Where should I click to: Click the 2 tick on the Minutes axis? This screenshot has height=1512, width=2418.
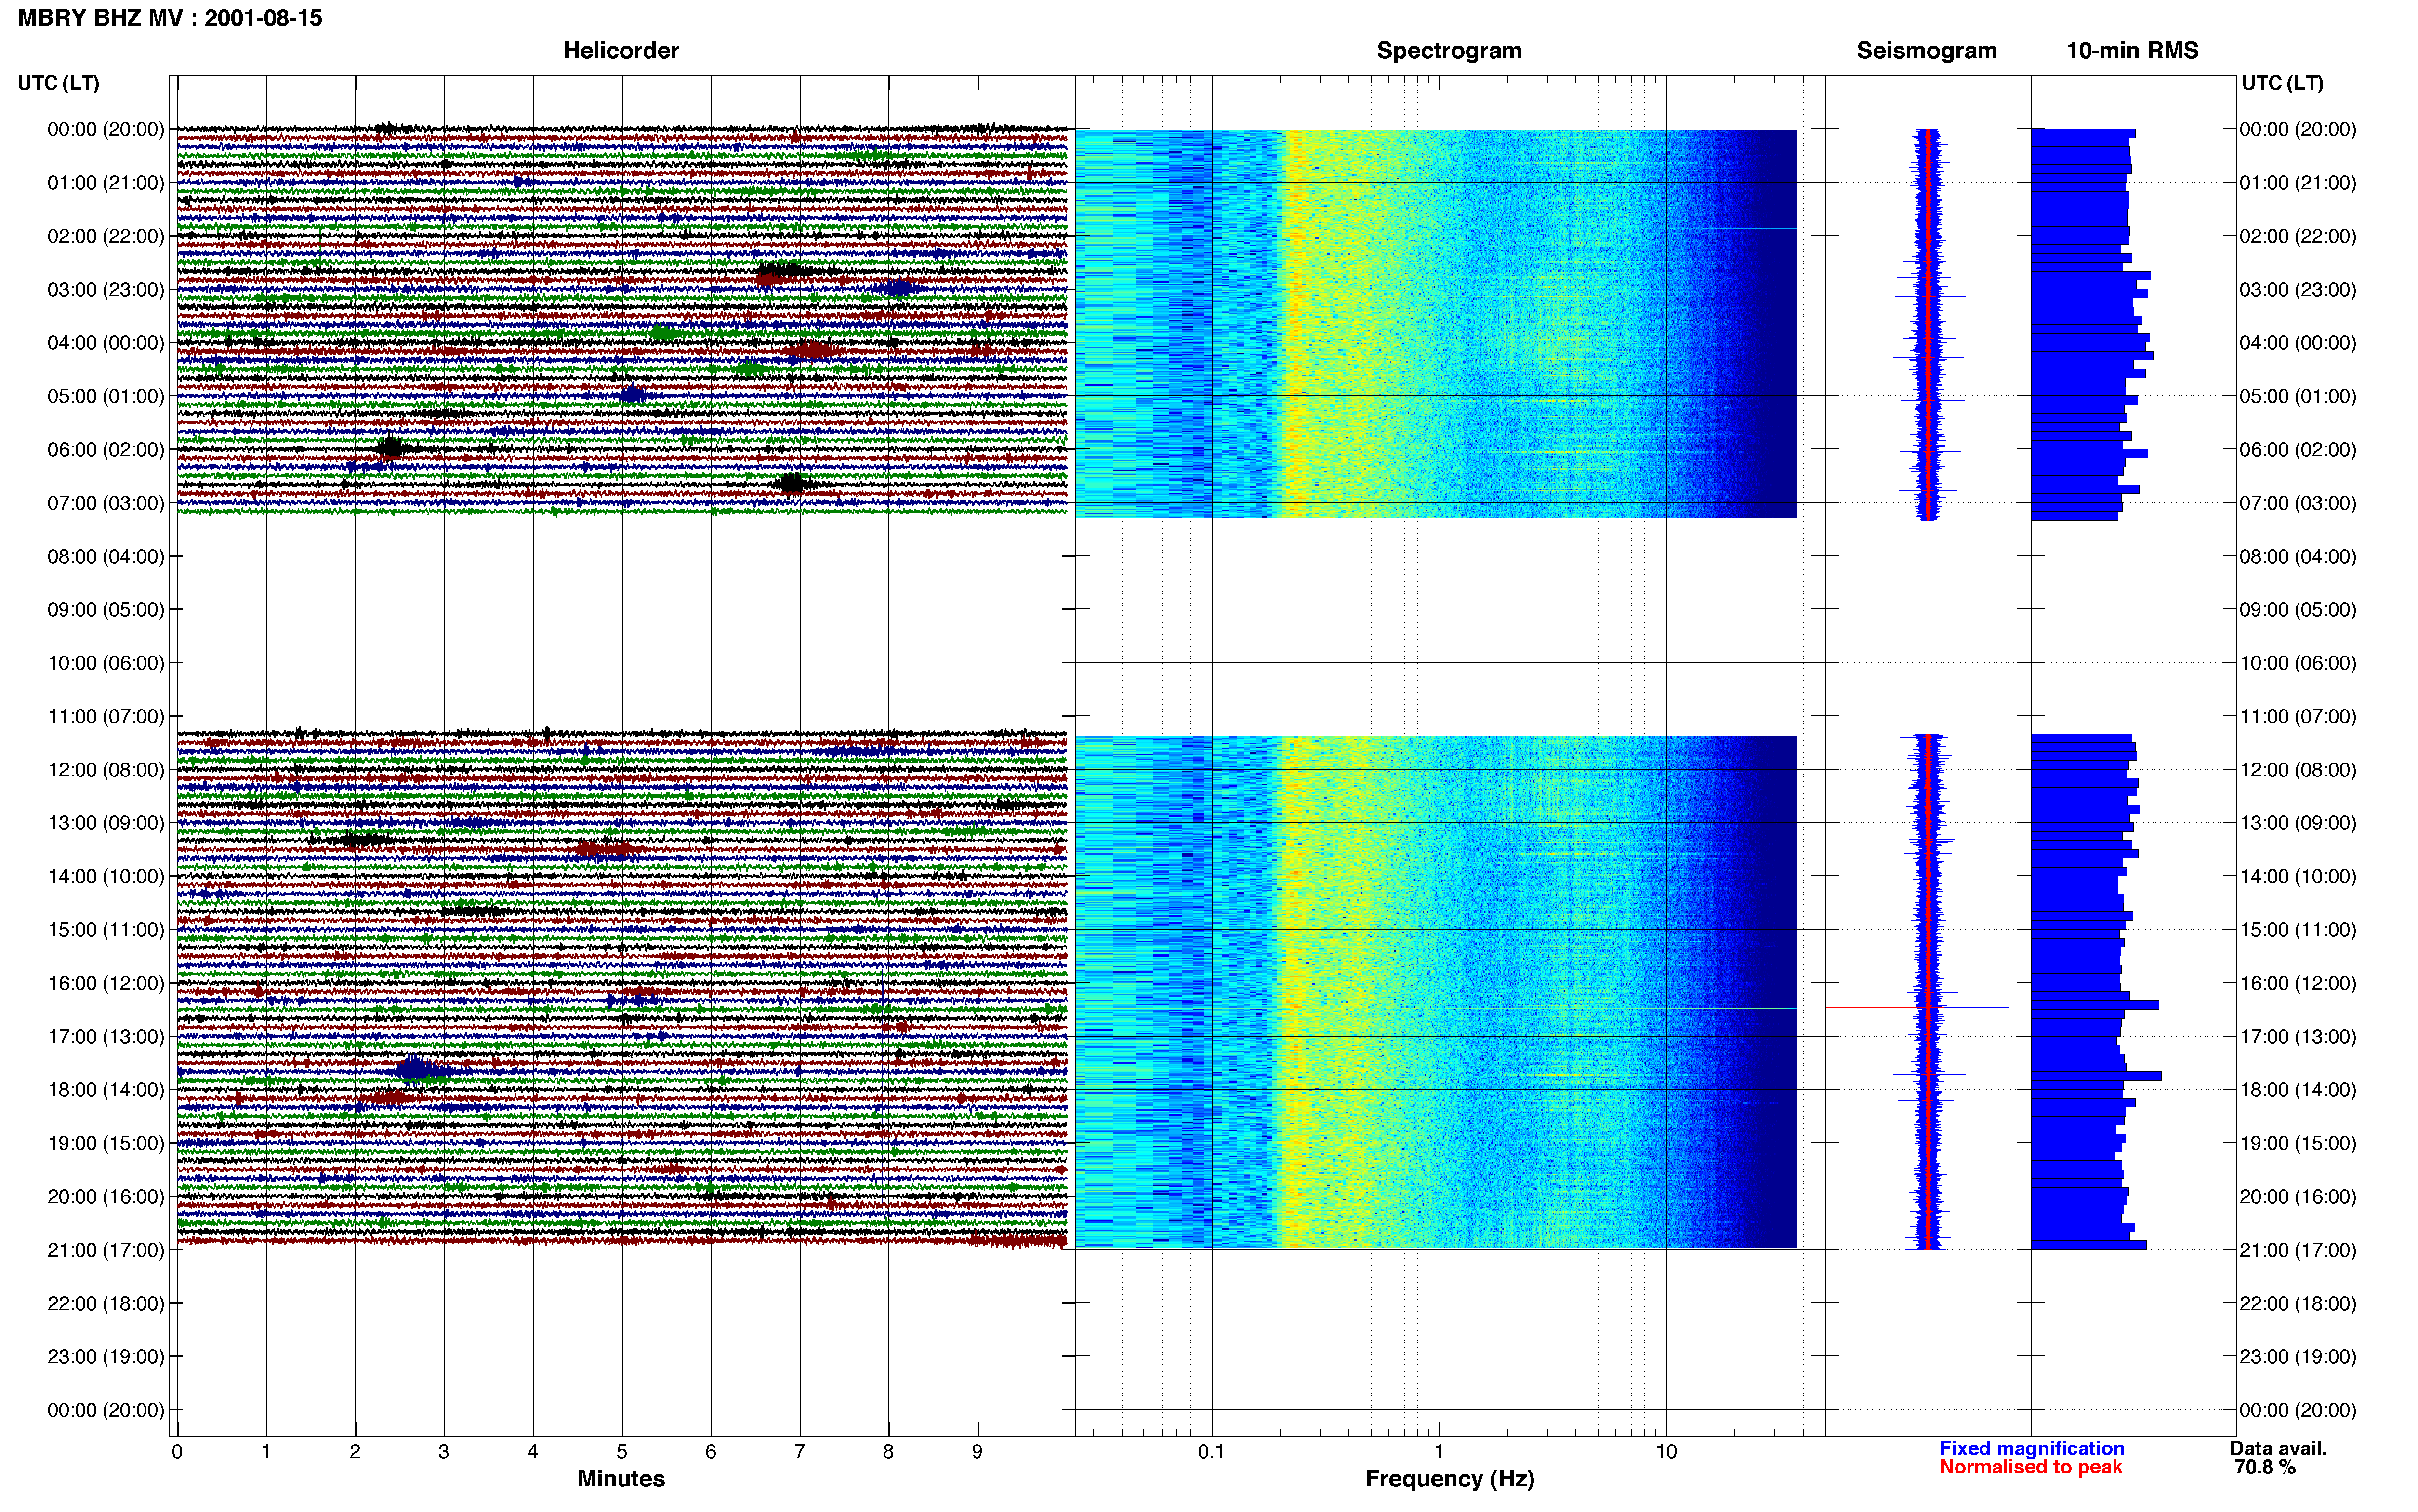pos(355,1451)
